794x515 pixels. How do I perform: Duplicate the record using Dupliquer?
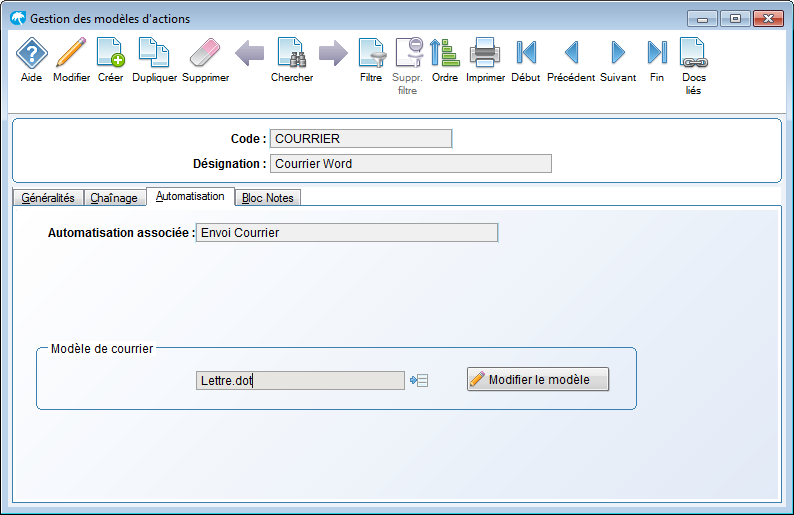click(x=153, y=53)
